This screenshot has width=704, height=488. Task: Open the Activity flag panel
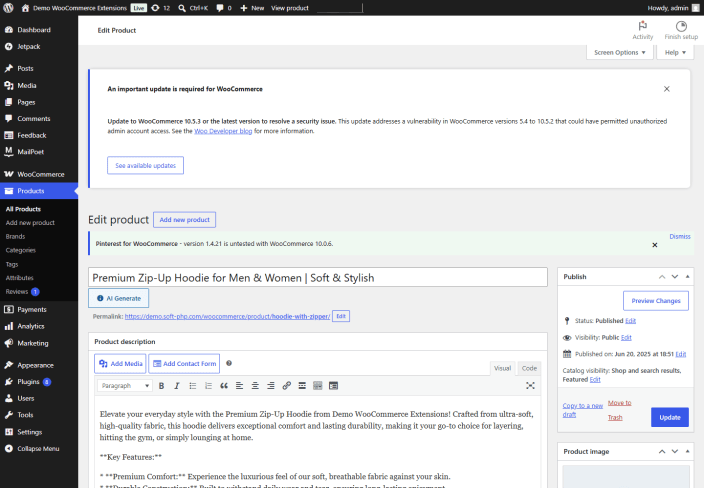pyautogui.click(x=642, y=31)
